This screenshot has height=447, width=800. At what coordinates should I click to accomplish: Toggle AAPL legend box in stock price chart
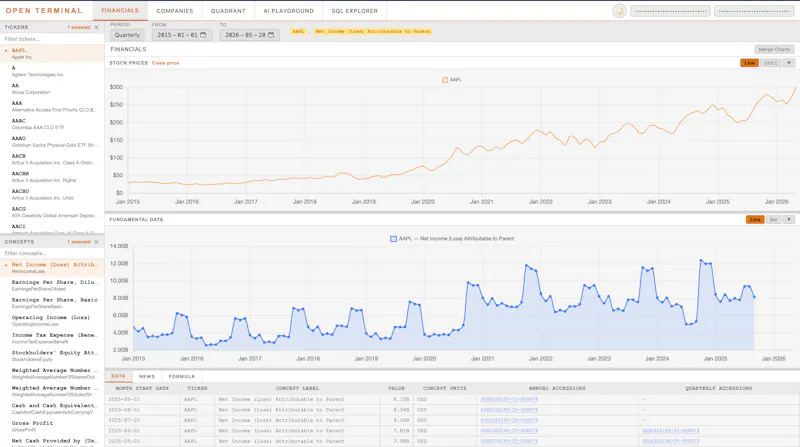tap(445, 80)
